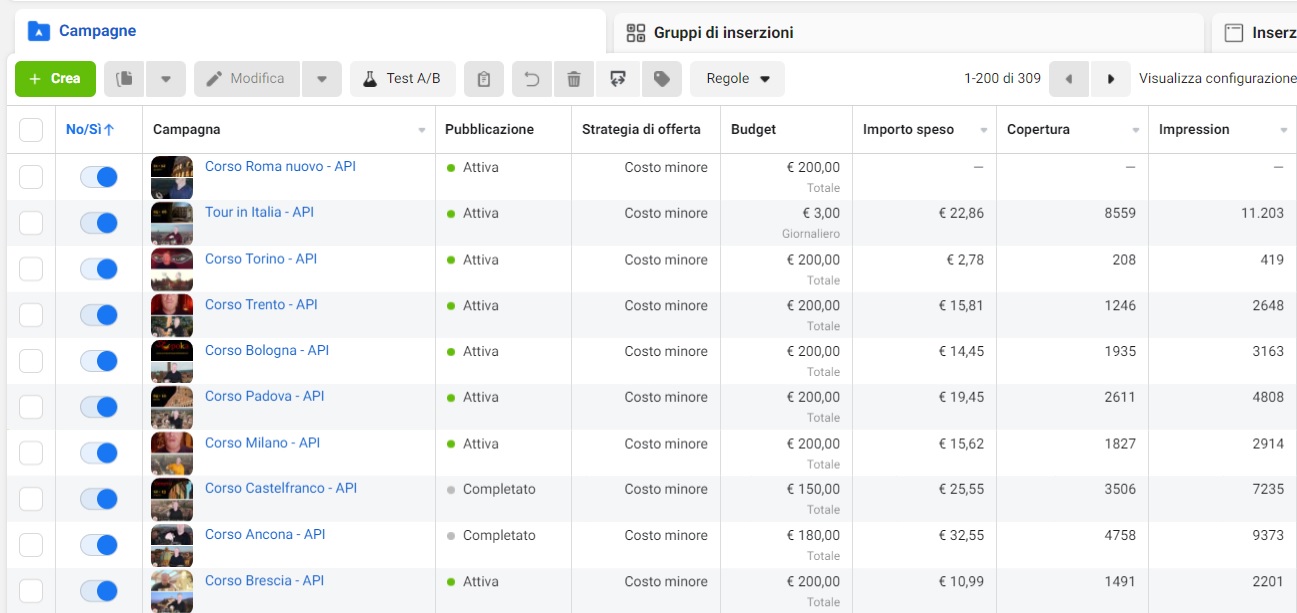
Task: Turn off the Tour in Italia campaign
Action: tap(99, 223)
